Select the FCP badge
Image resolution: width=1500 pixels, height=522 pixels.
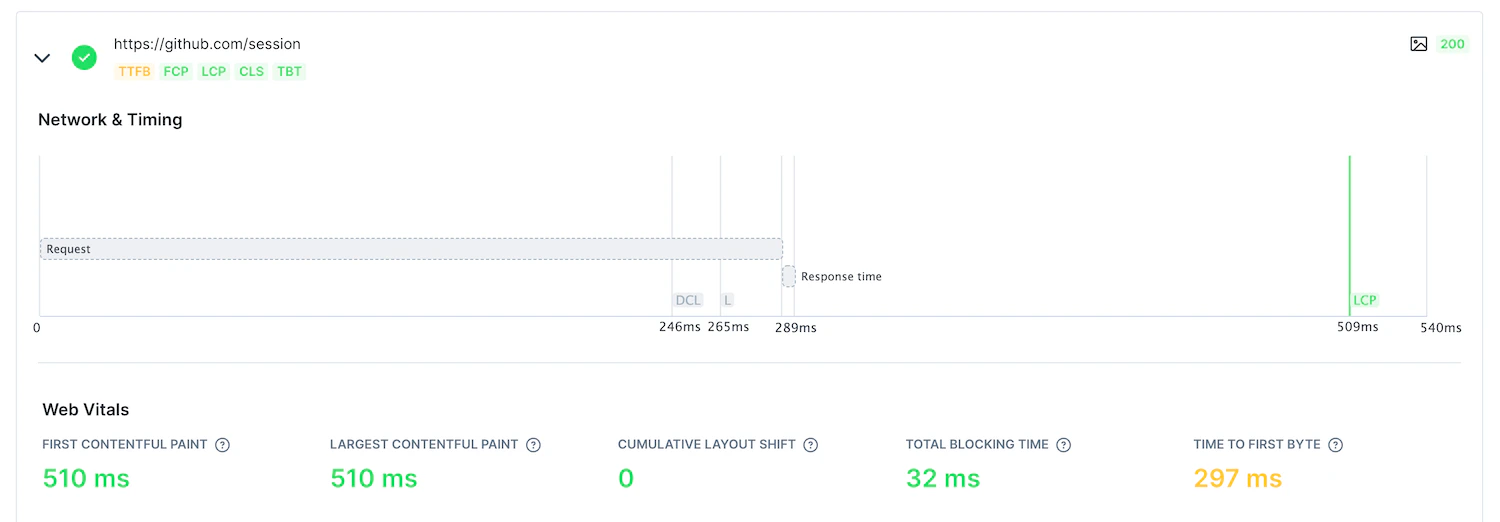click(x=176, y=72)
